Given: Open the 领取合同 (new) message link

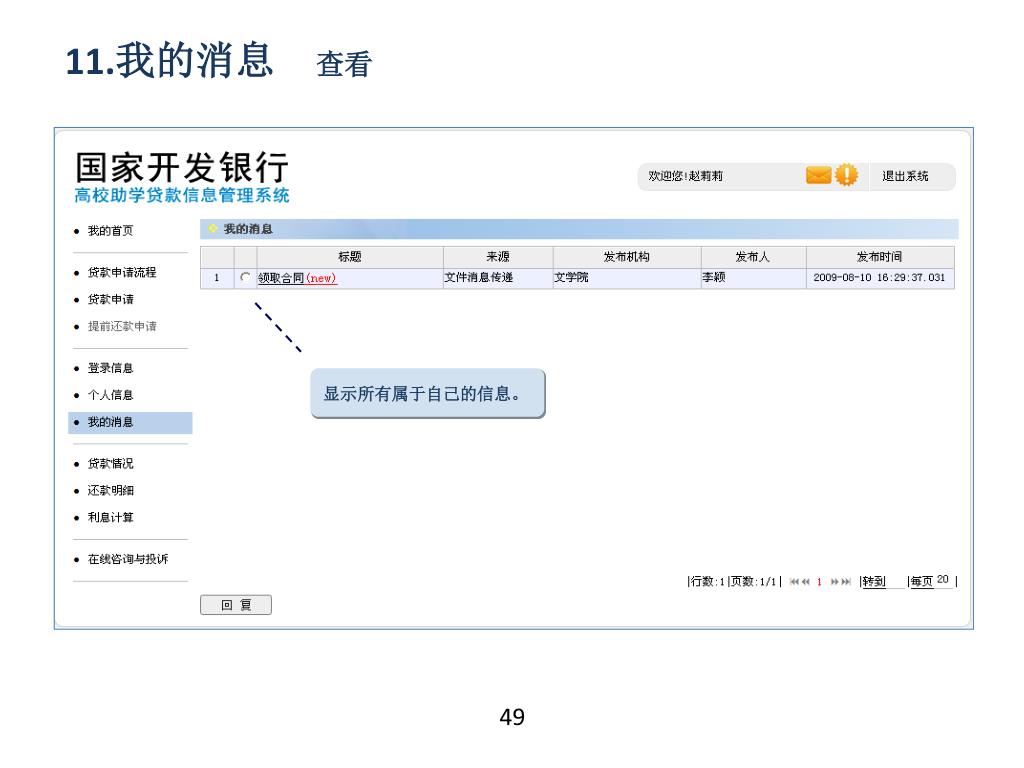Looking at the screenshot, I should (x=297, y=278).
